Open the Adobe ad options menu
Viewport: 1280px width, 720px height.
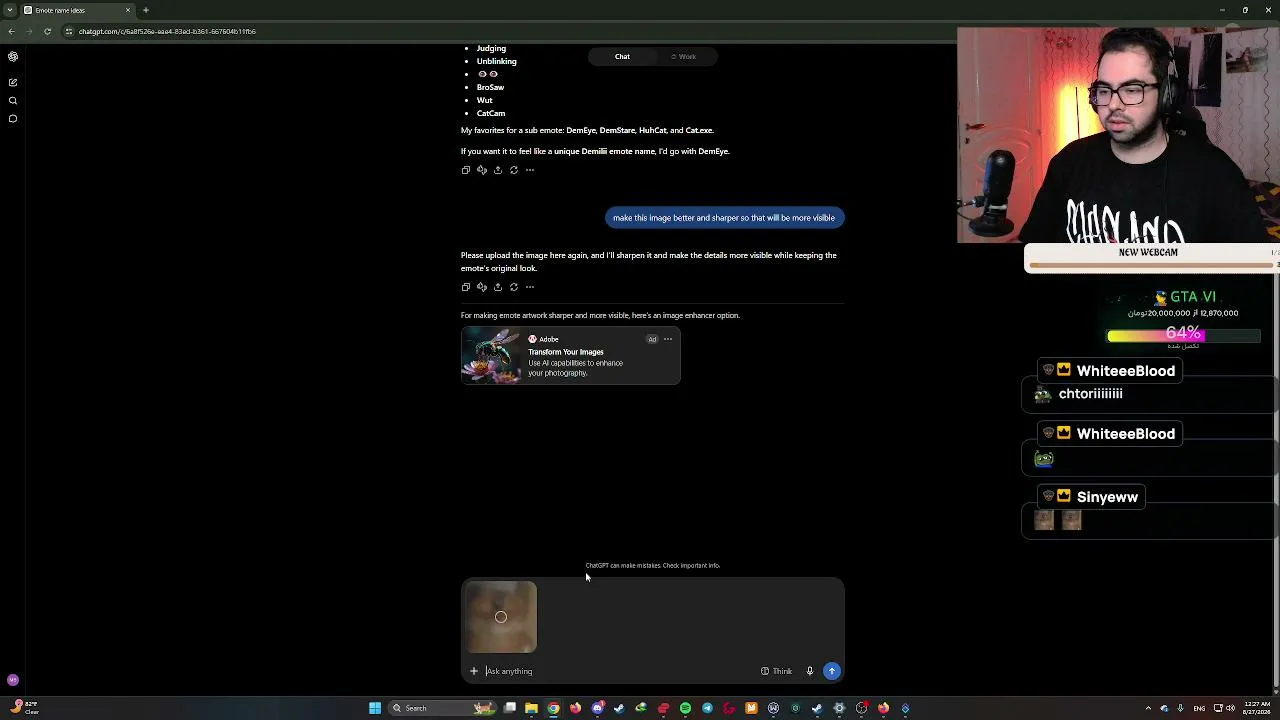pyautogui.click(x=668, y=339)
